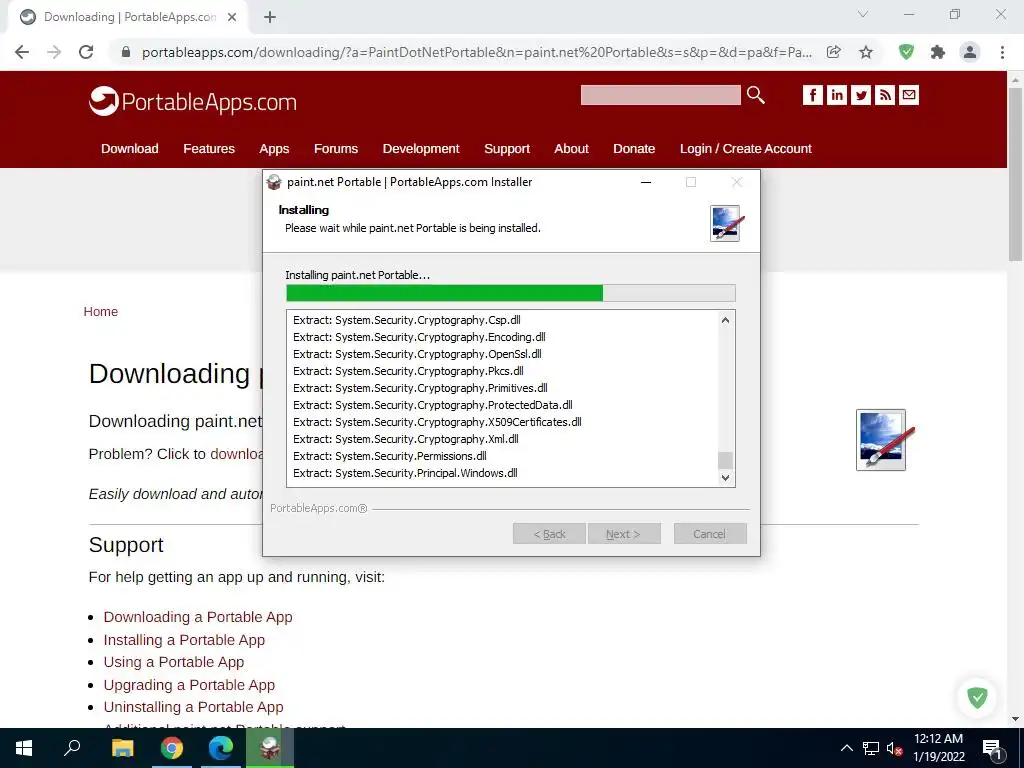Click the PortableApps.com logo
The image size is (1024, 768).
193,101
